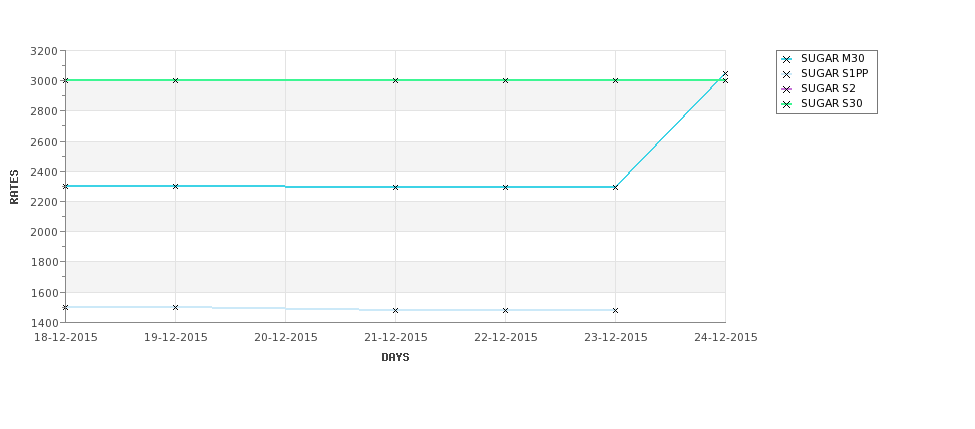Click the SUGAR S1PP legend marker icon
The height and width of the screenshot is (429, 975).
click(786, 74)
